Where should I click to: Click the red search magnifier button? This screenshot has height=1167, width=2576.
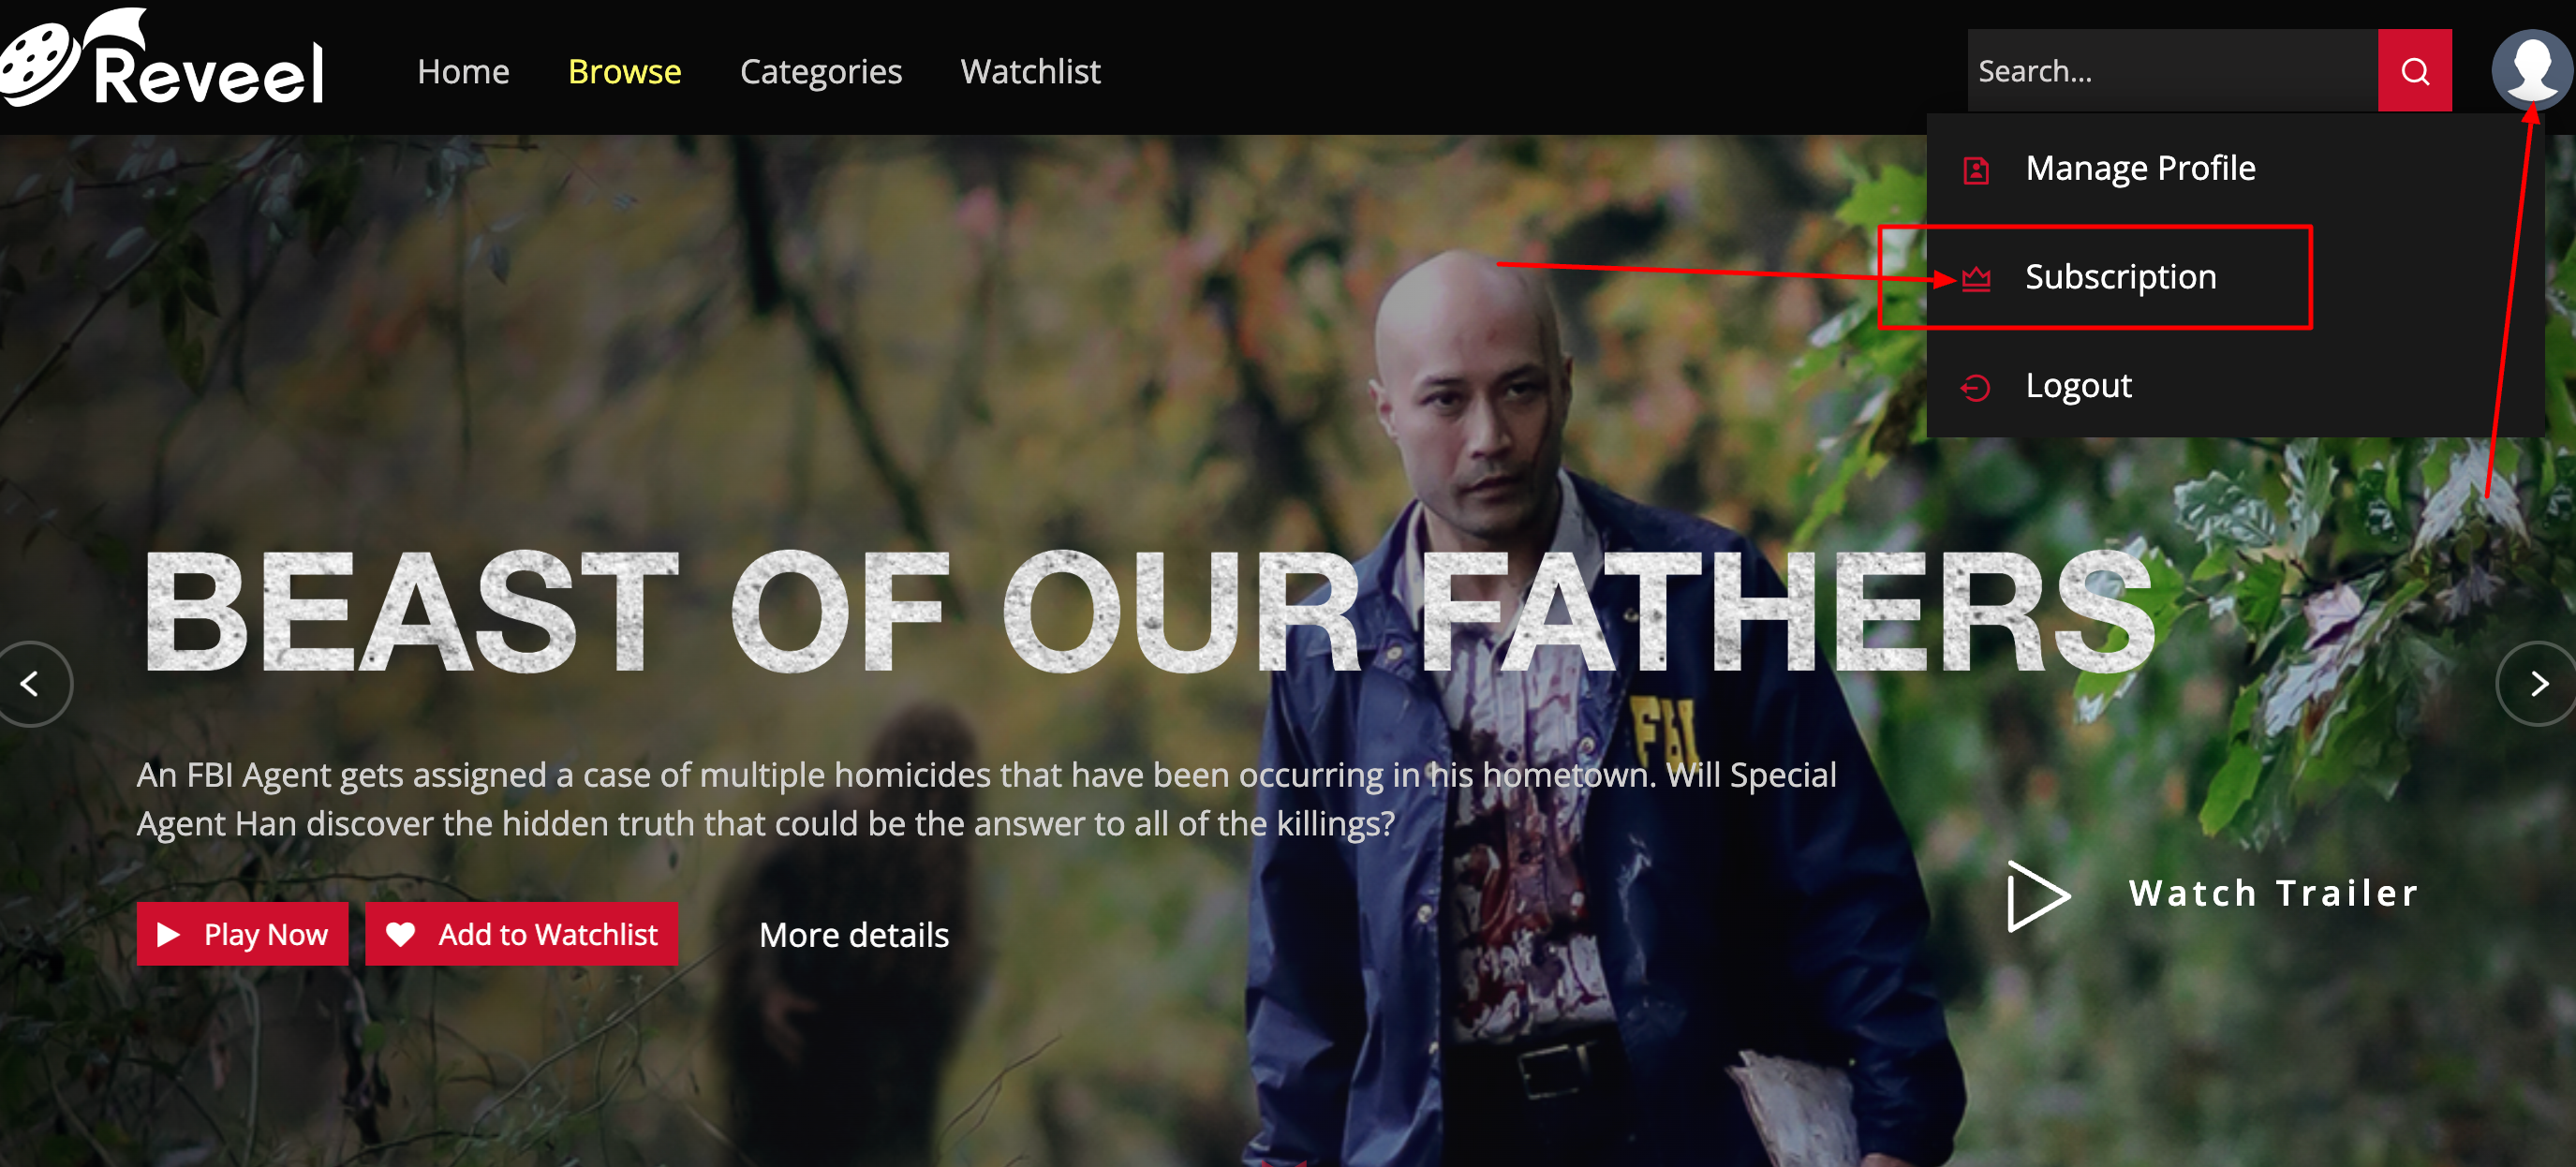2414,71
